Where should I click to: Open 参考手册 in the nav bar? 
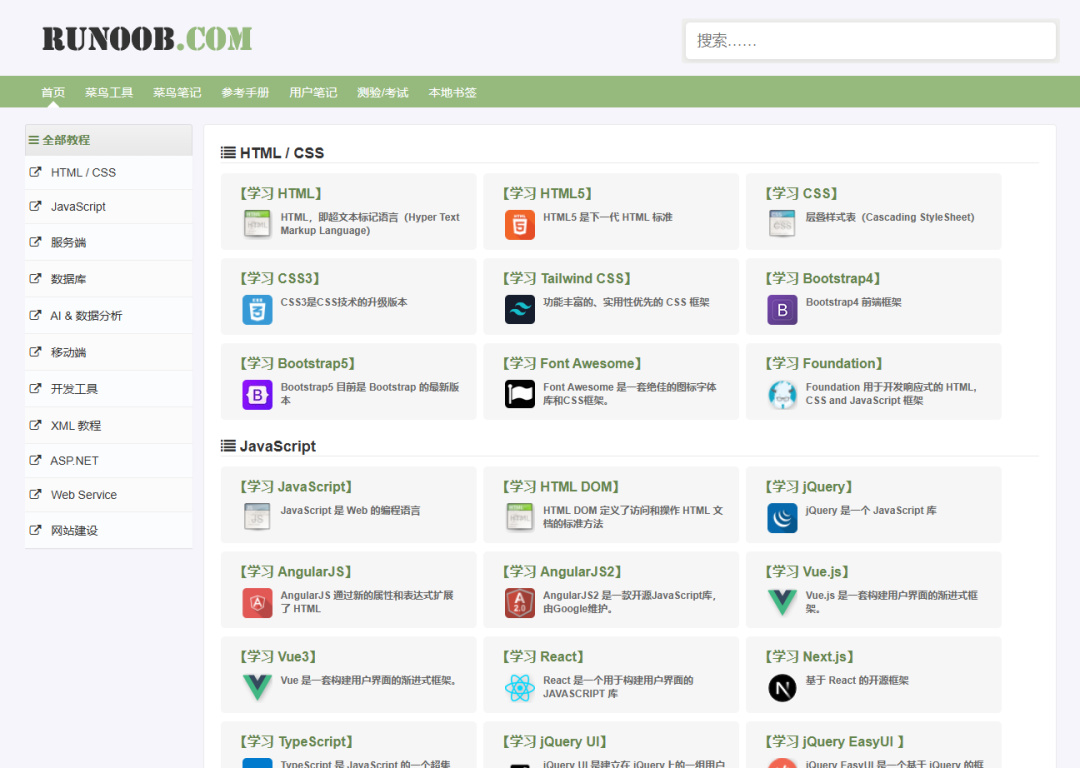[x=245, y=92]
